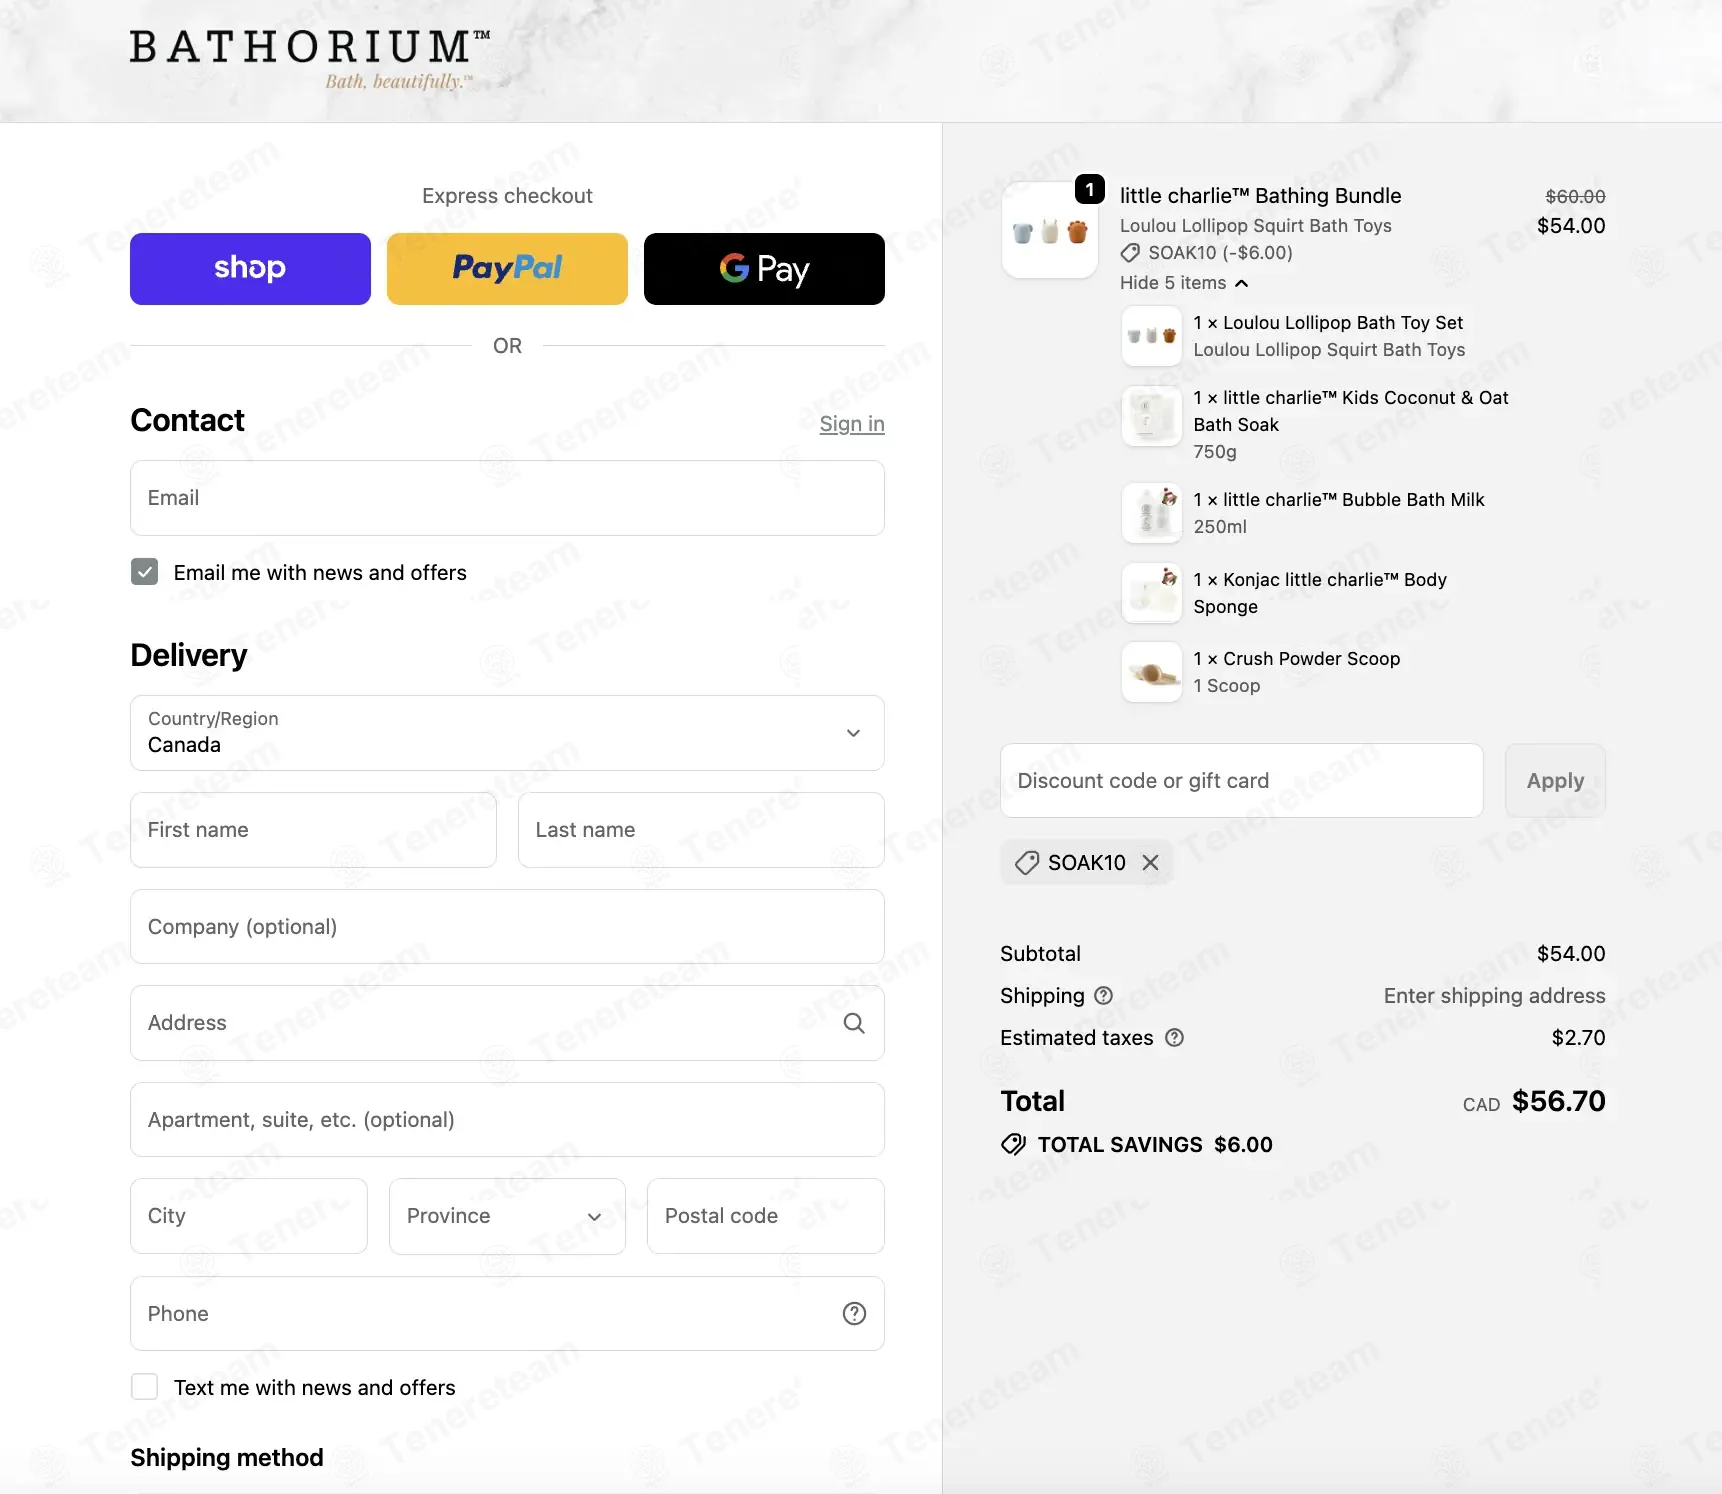Screen dimensions: 1722x1494
Task: Click the SOAK10 tag icon in chip
Action: (x=1027, y=863)
